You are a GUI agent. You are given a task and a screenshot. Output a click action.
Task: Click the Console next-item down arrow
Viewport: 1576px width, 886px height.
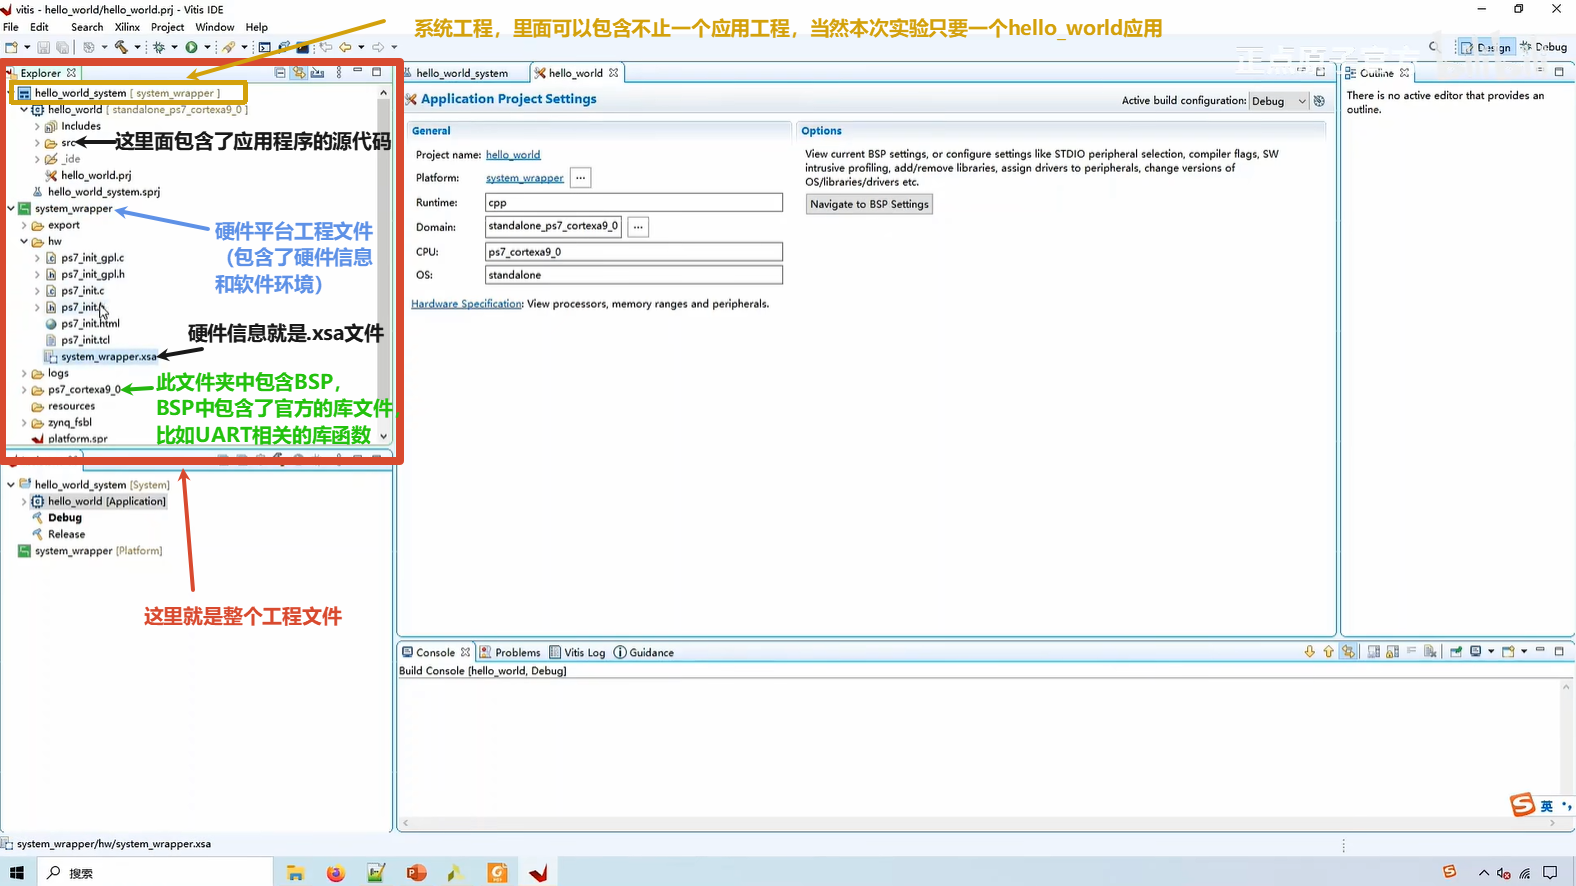coord(1309,652)
